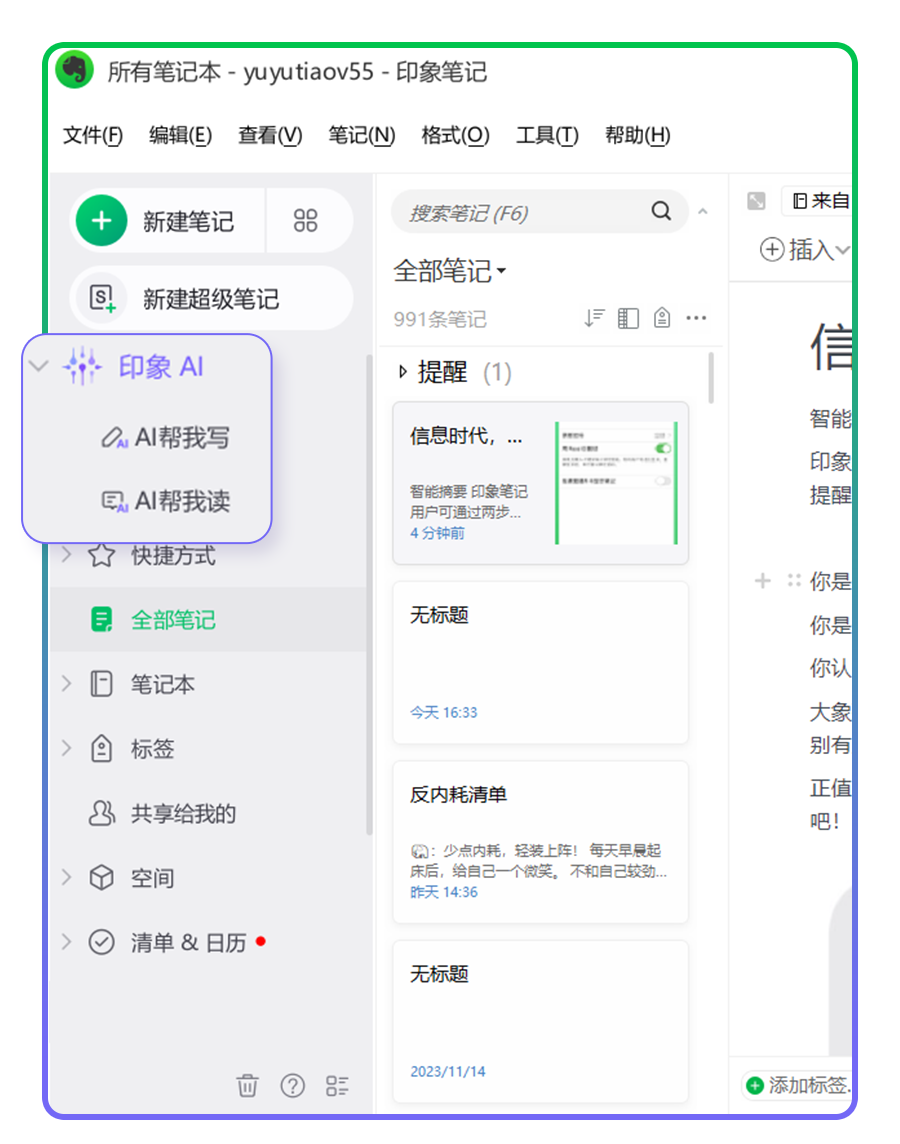Open the 全部笔记 dropdown in note list
Viewport: 900px width, 1144px height.
point(450,271)
